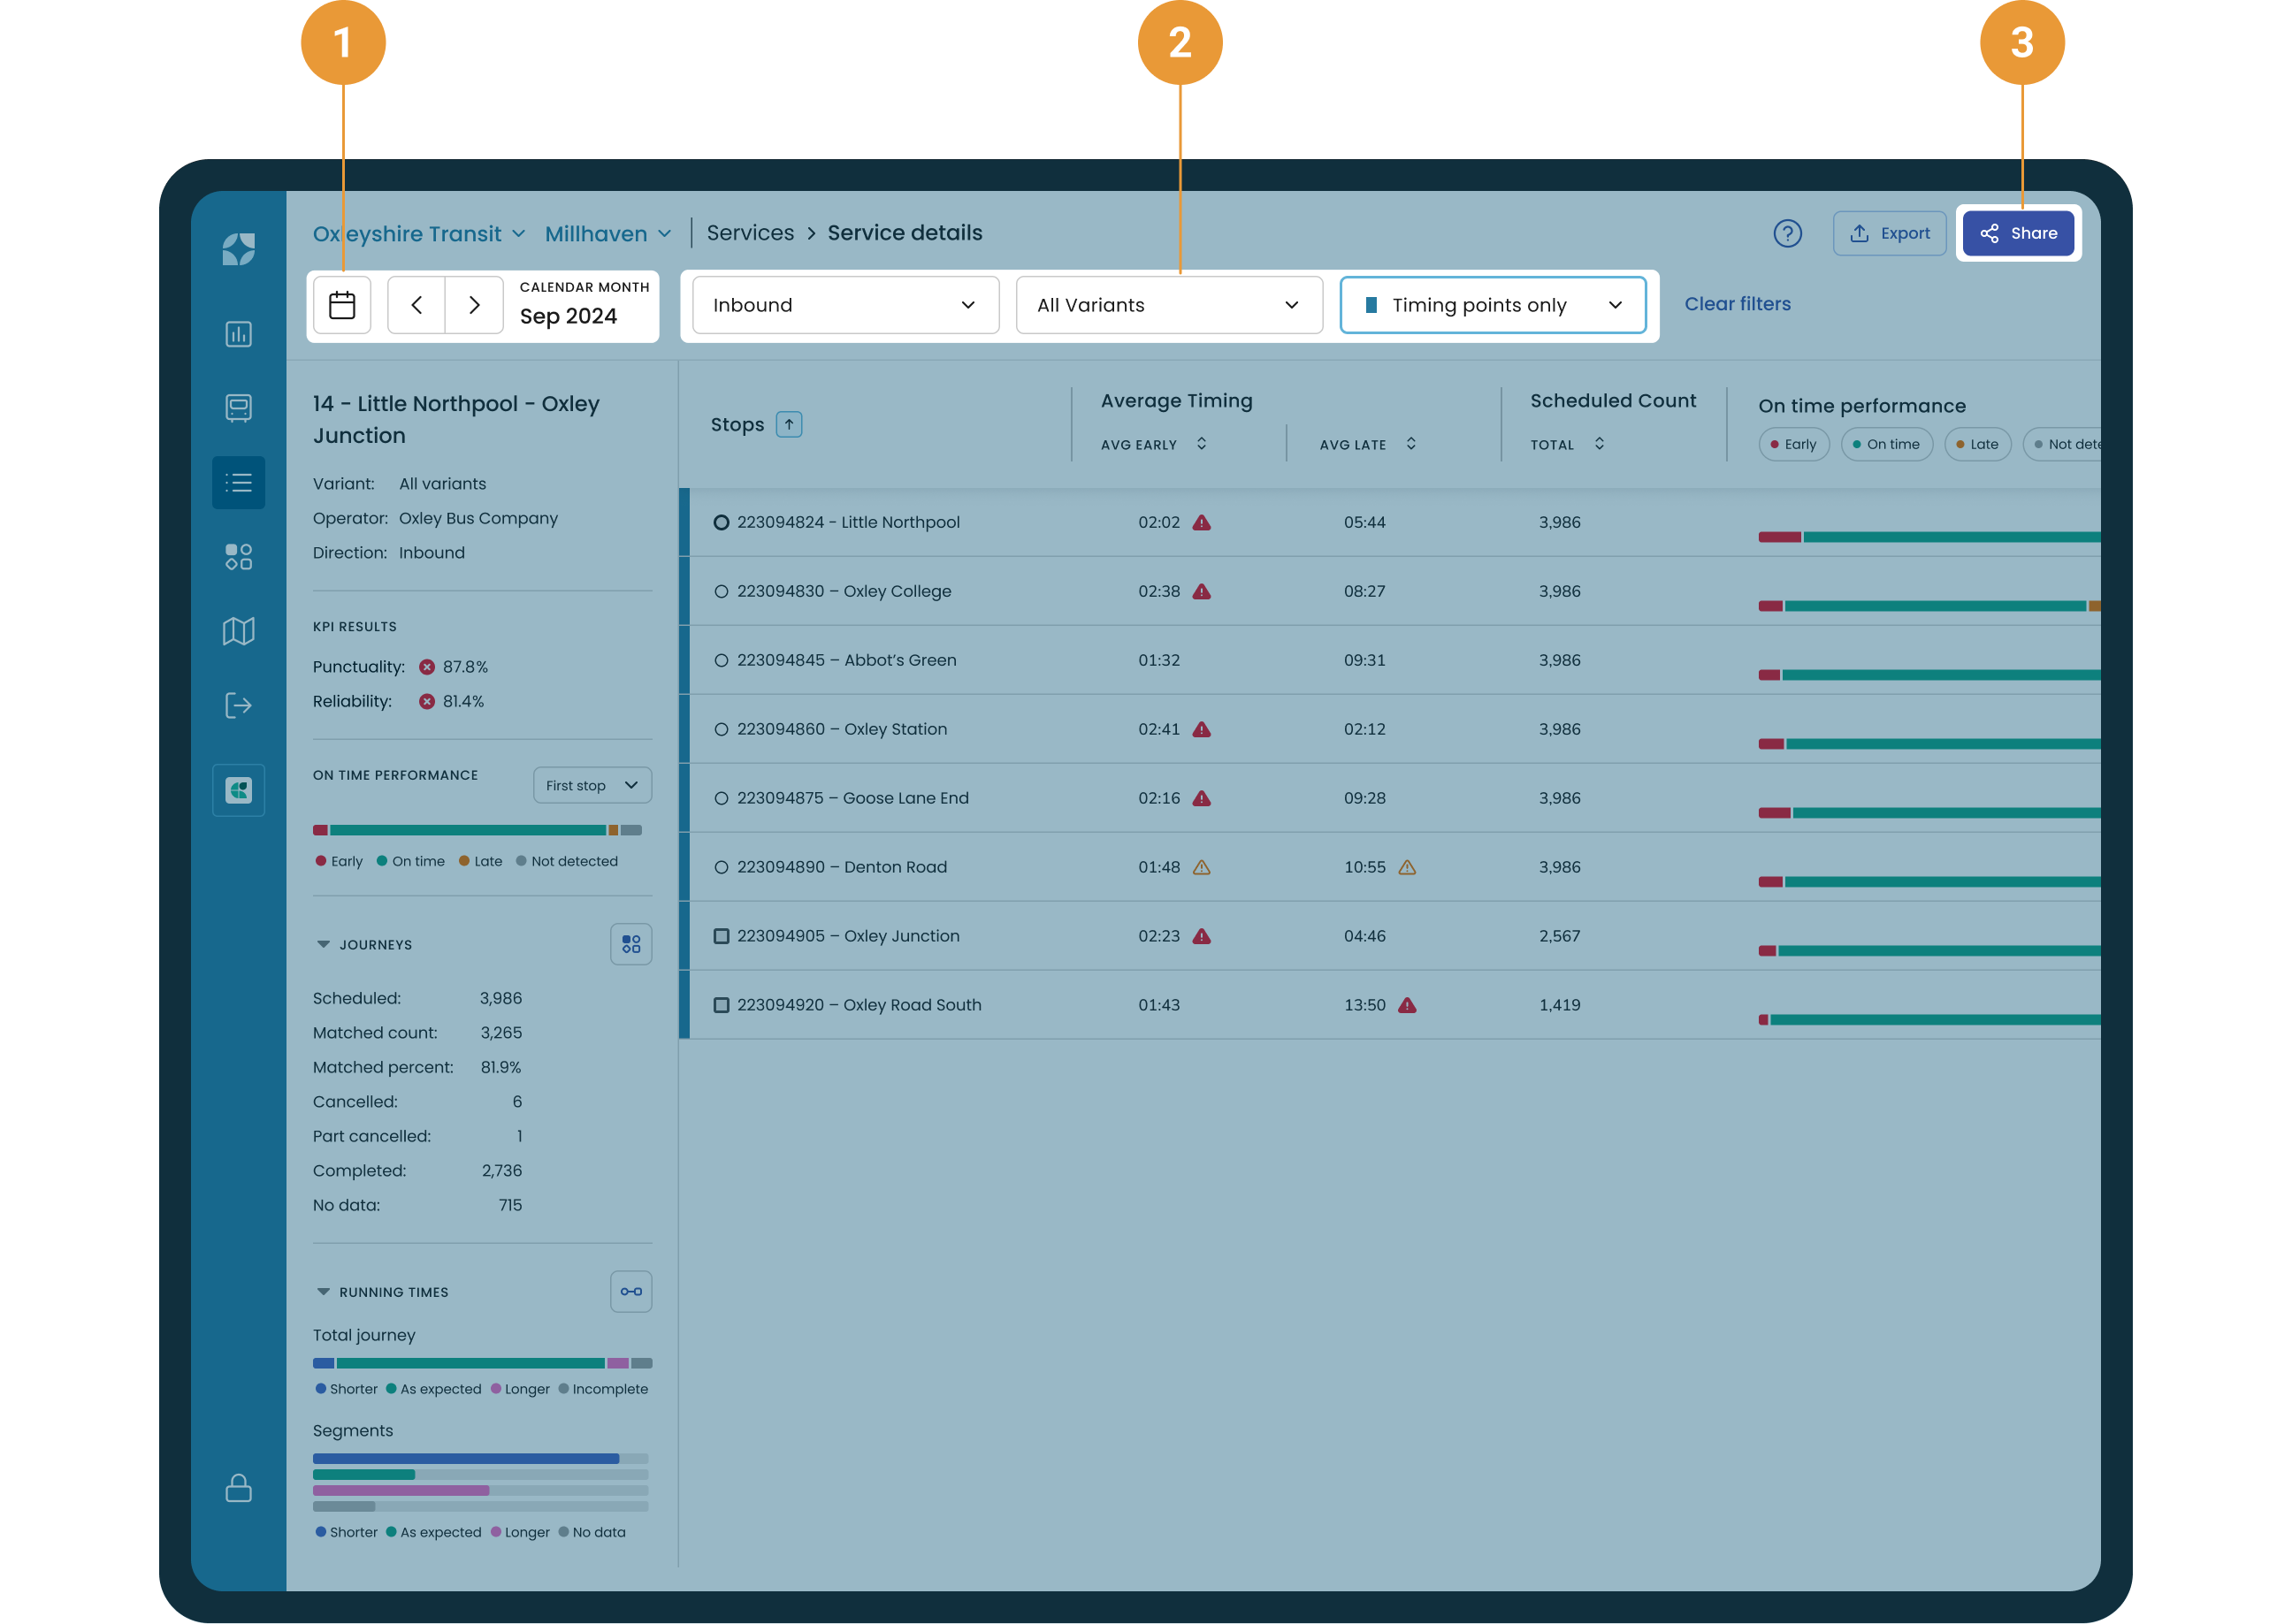
Task: Click Clear filters link
Action: coord(1737,304)
